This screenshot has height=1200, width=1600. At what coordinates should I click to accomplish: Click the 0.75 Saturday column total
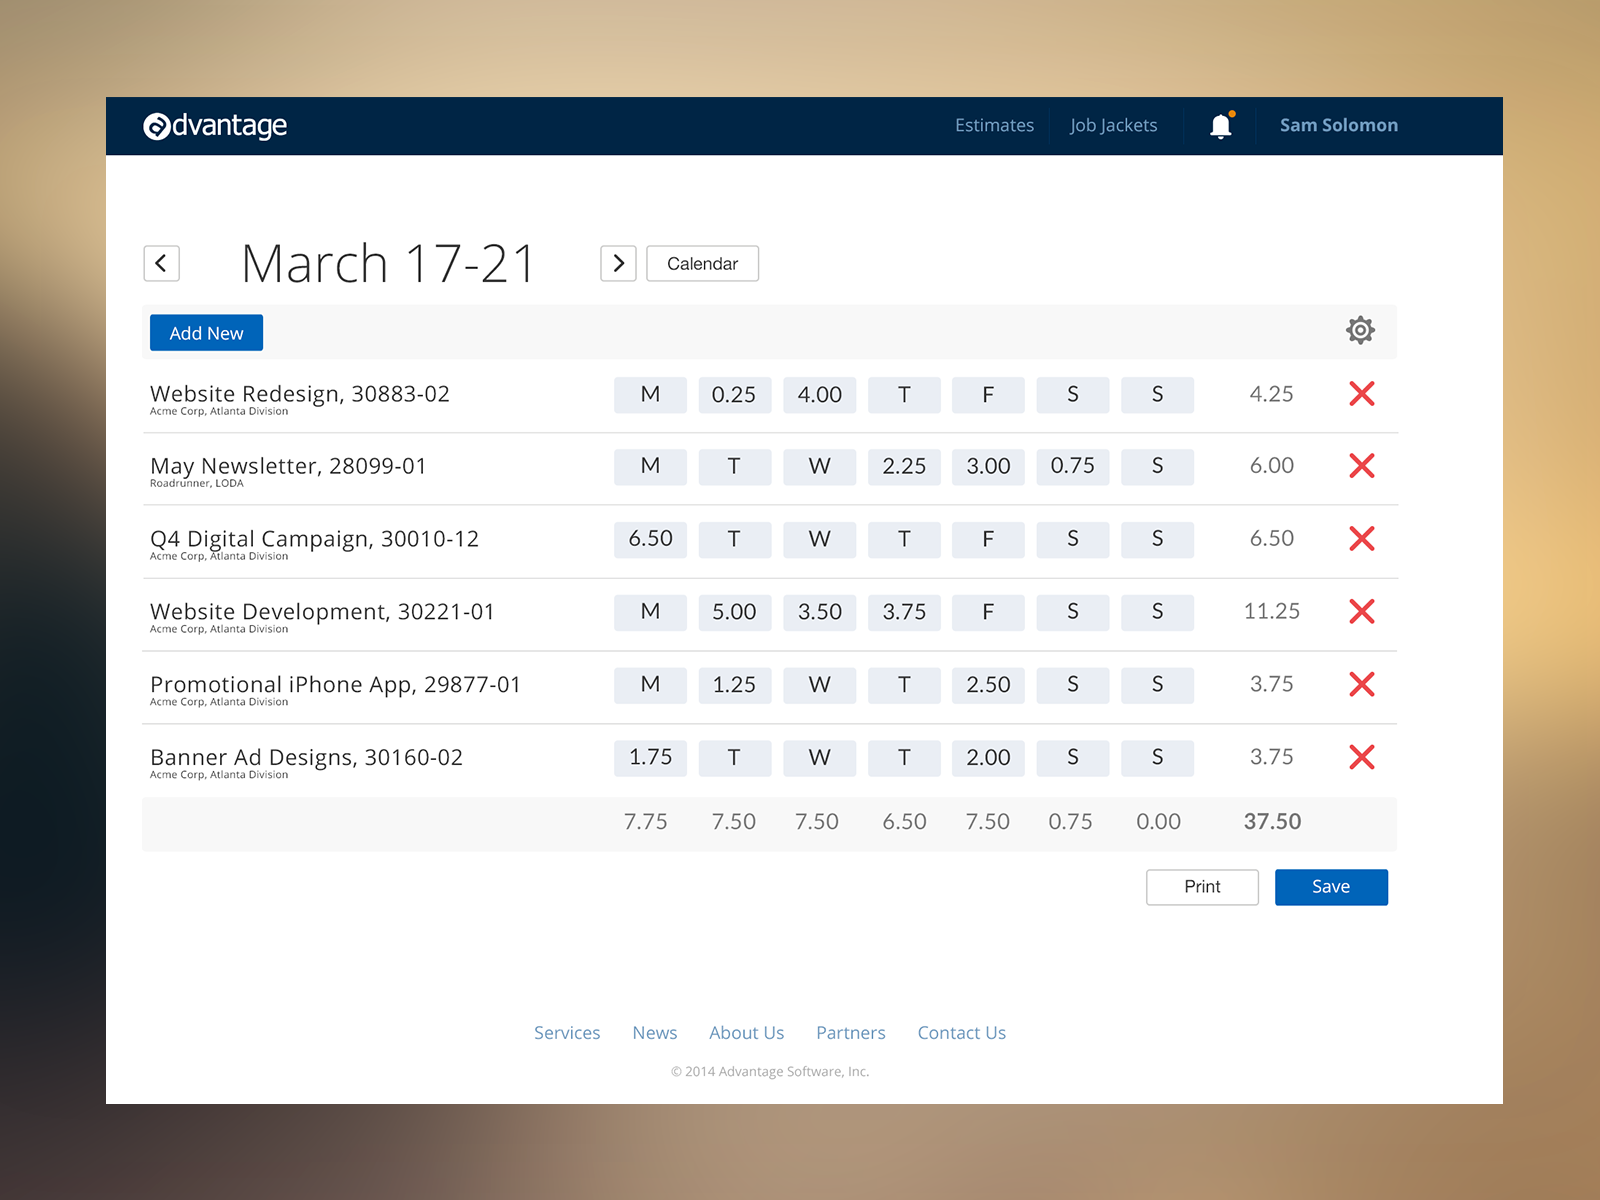(x=1070, y=822)
